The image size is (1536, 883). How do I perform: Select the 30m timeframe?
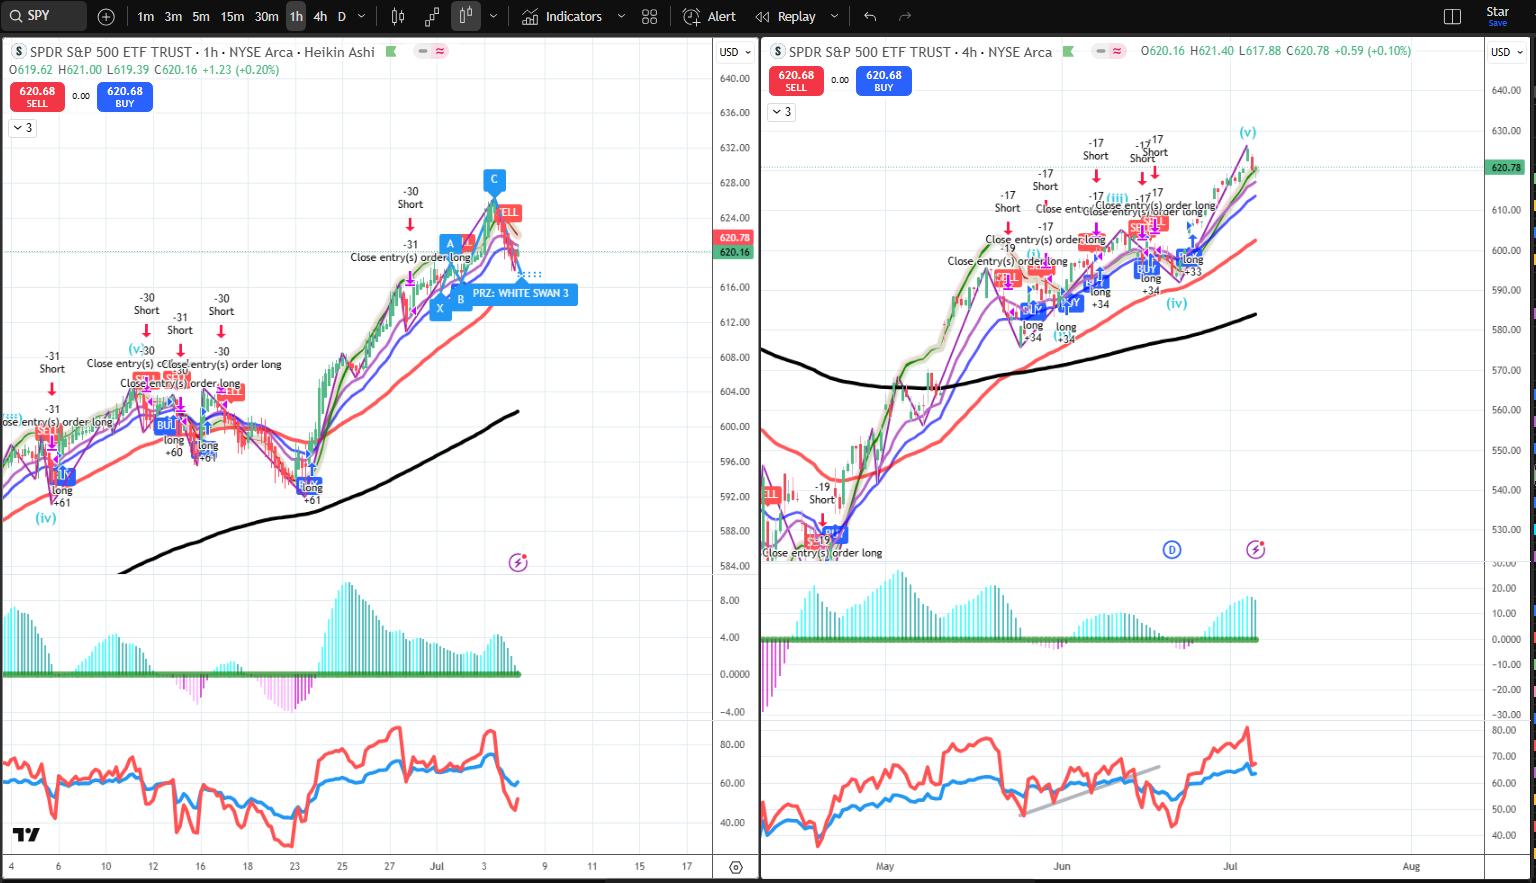tap(266, 17)
